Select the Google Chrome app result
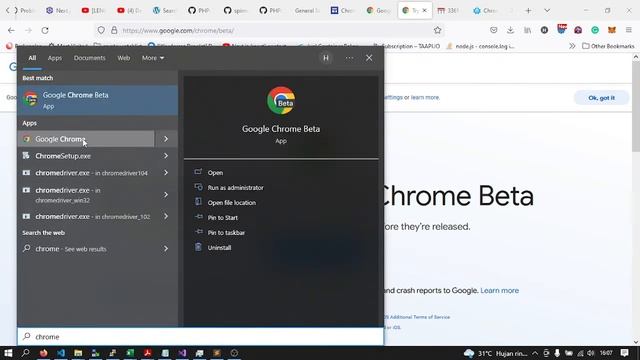640x360 pixels. (x=86, y=139)
